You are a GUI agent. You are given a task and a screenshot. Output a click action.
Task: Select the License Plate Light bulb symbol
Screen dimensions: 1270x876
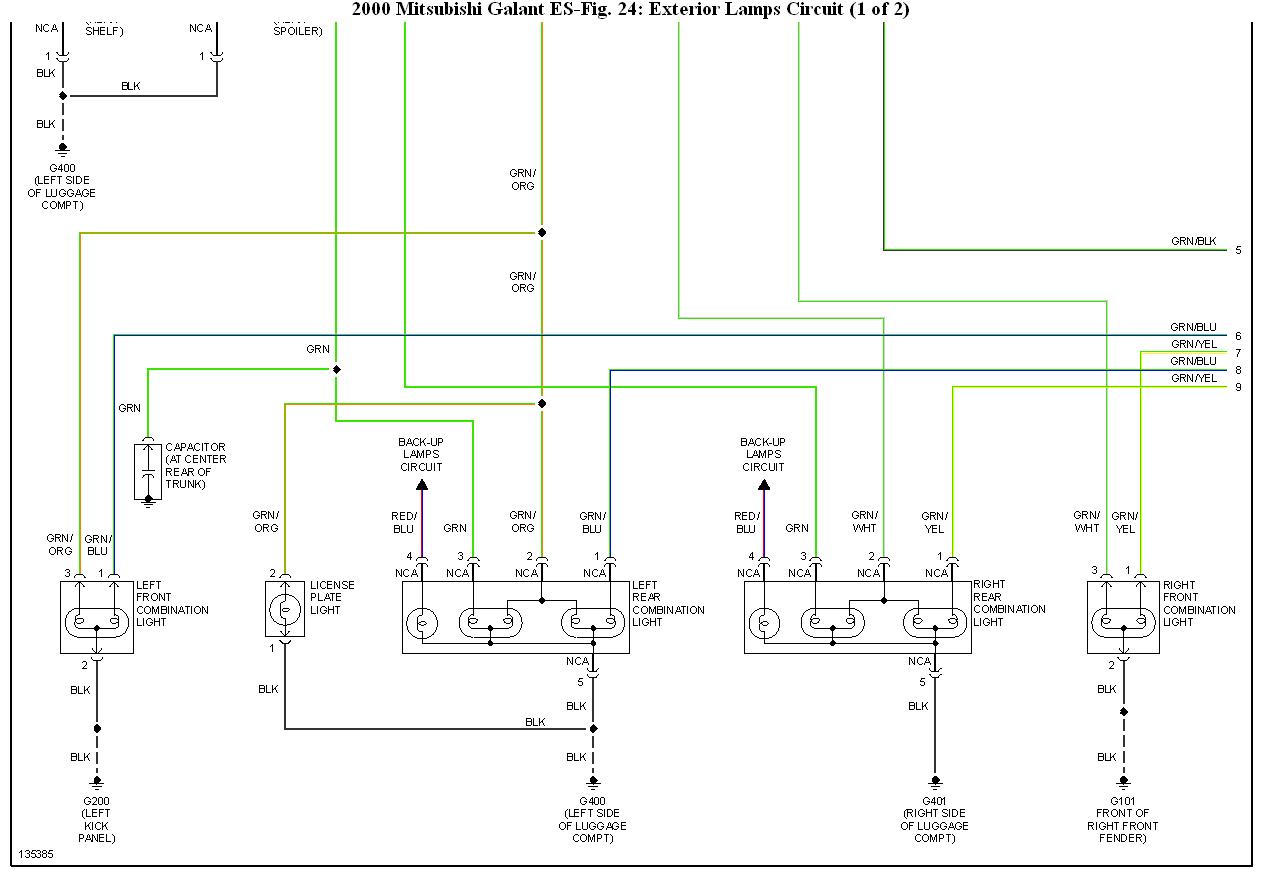(285, 609)
